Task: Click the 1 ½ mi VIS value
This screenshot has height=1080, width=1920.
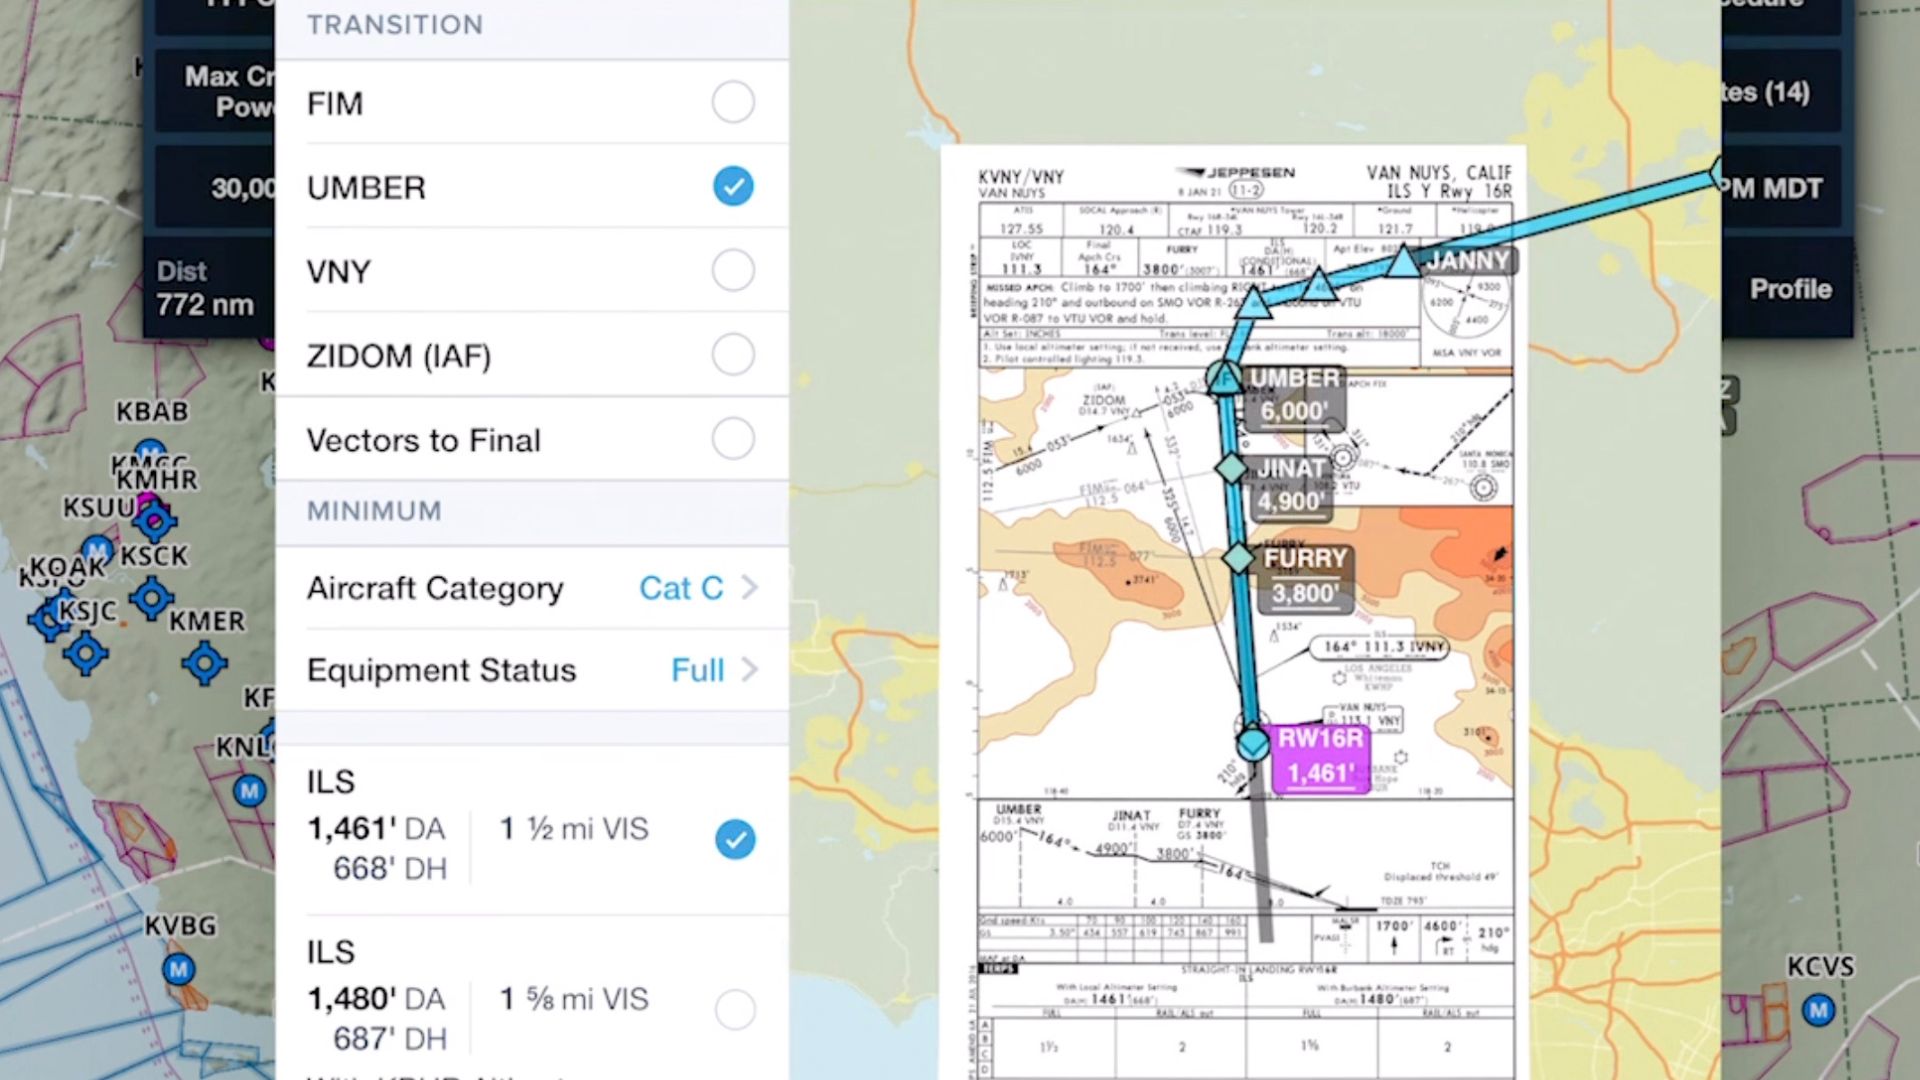Action: pos(574,829)
